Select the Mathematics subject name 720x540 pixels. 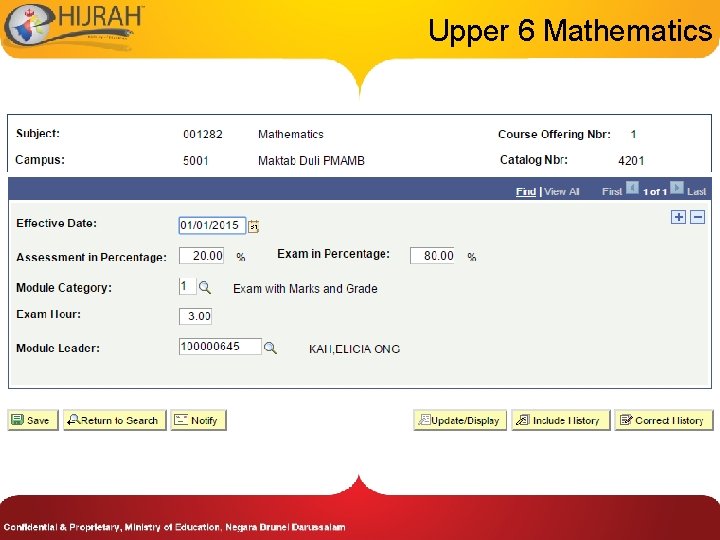(291, 134)
